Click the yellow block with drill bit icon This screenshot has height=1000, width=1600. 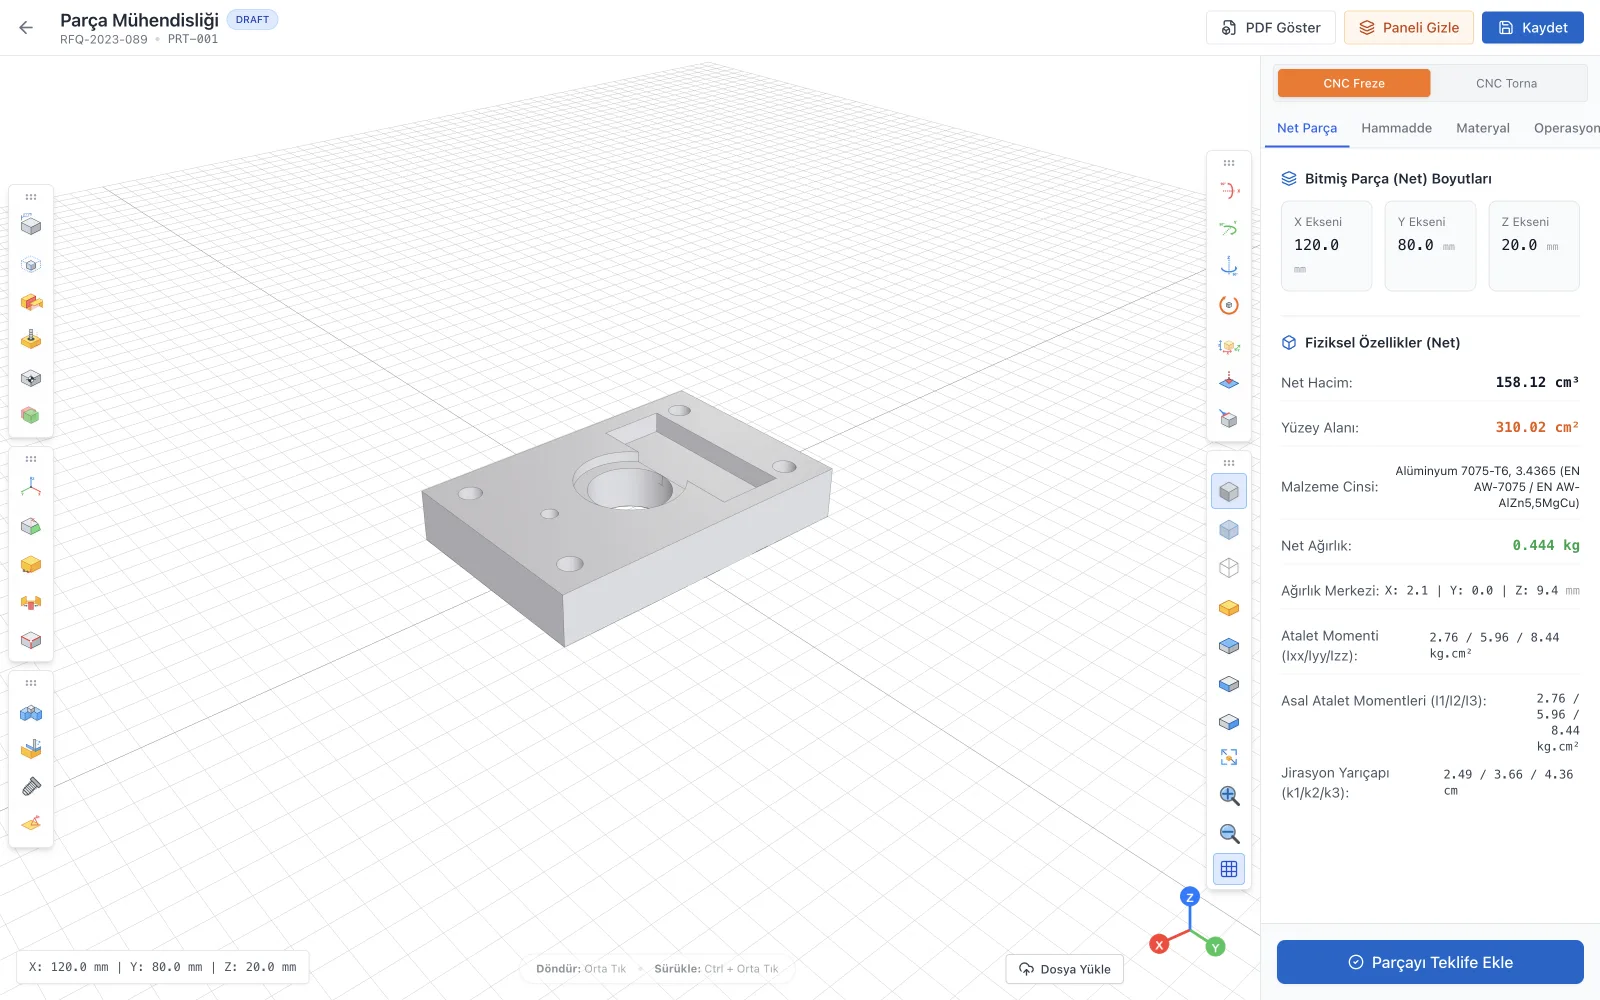click(31, 340)
